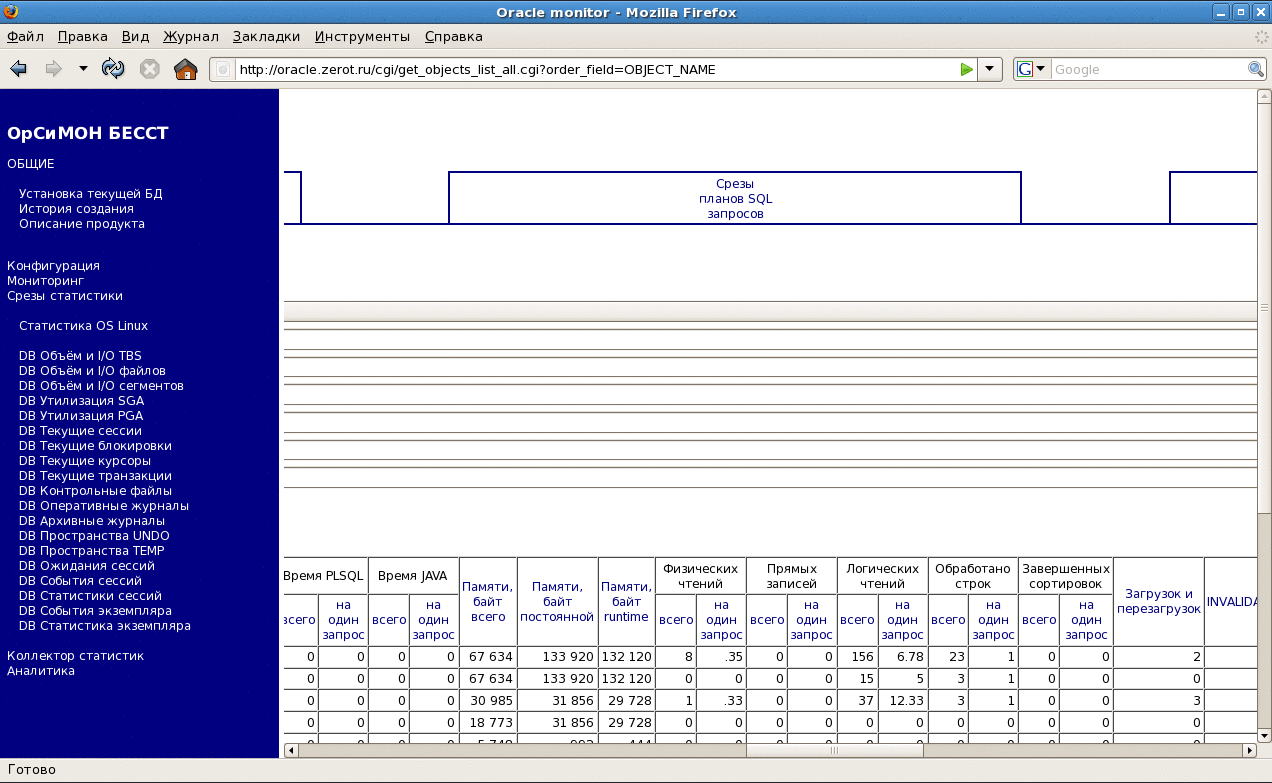Open the DB Текущие сессии link

[x=80, y=431]
